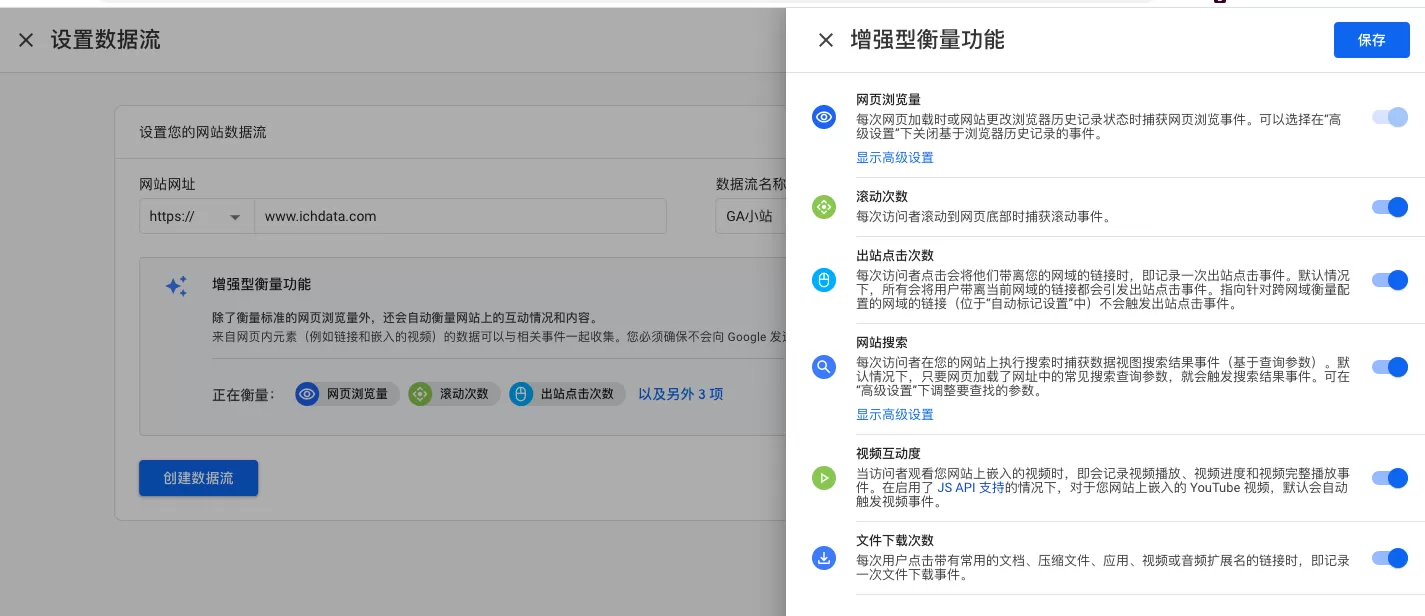Expand 显示高级设置 under 网站搜索
The width and height of the screenshot is (1425, 616).
[x=895, y=415]
